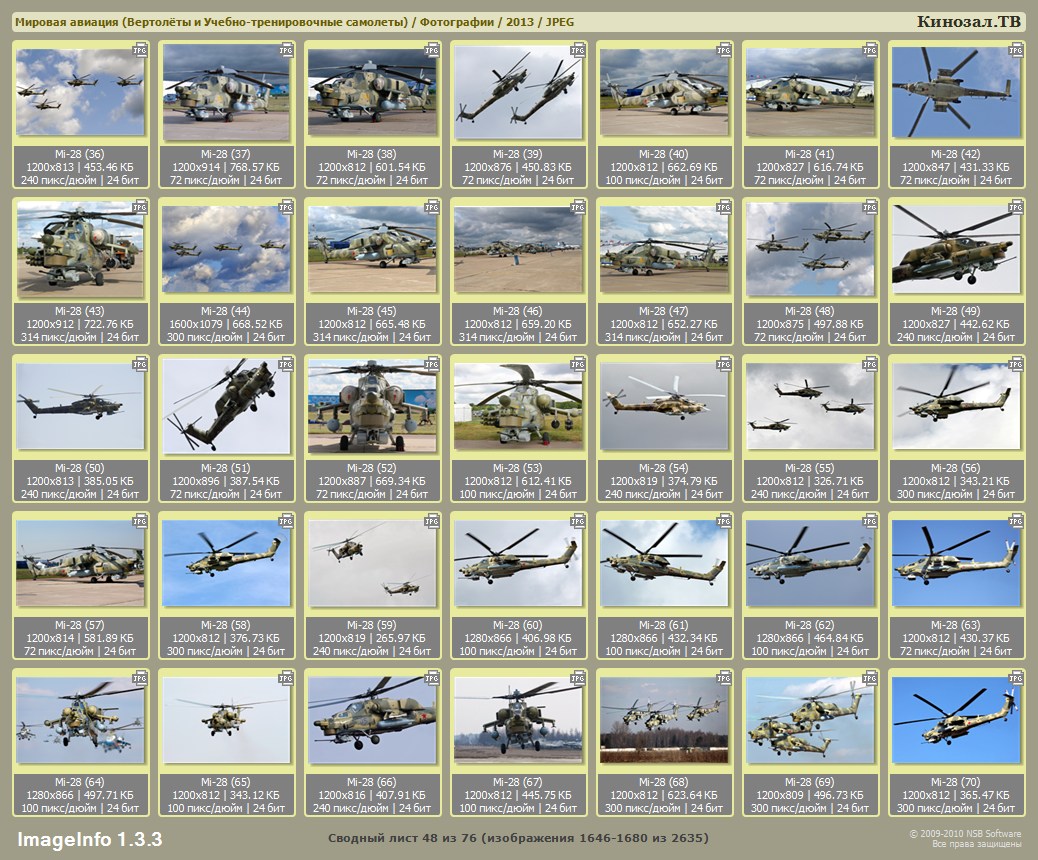Click the JPG badge on Mi-28 (60)
The image size is (1038, 860).
tap(578, 522)
